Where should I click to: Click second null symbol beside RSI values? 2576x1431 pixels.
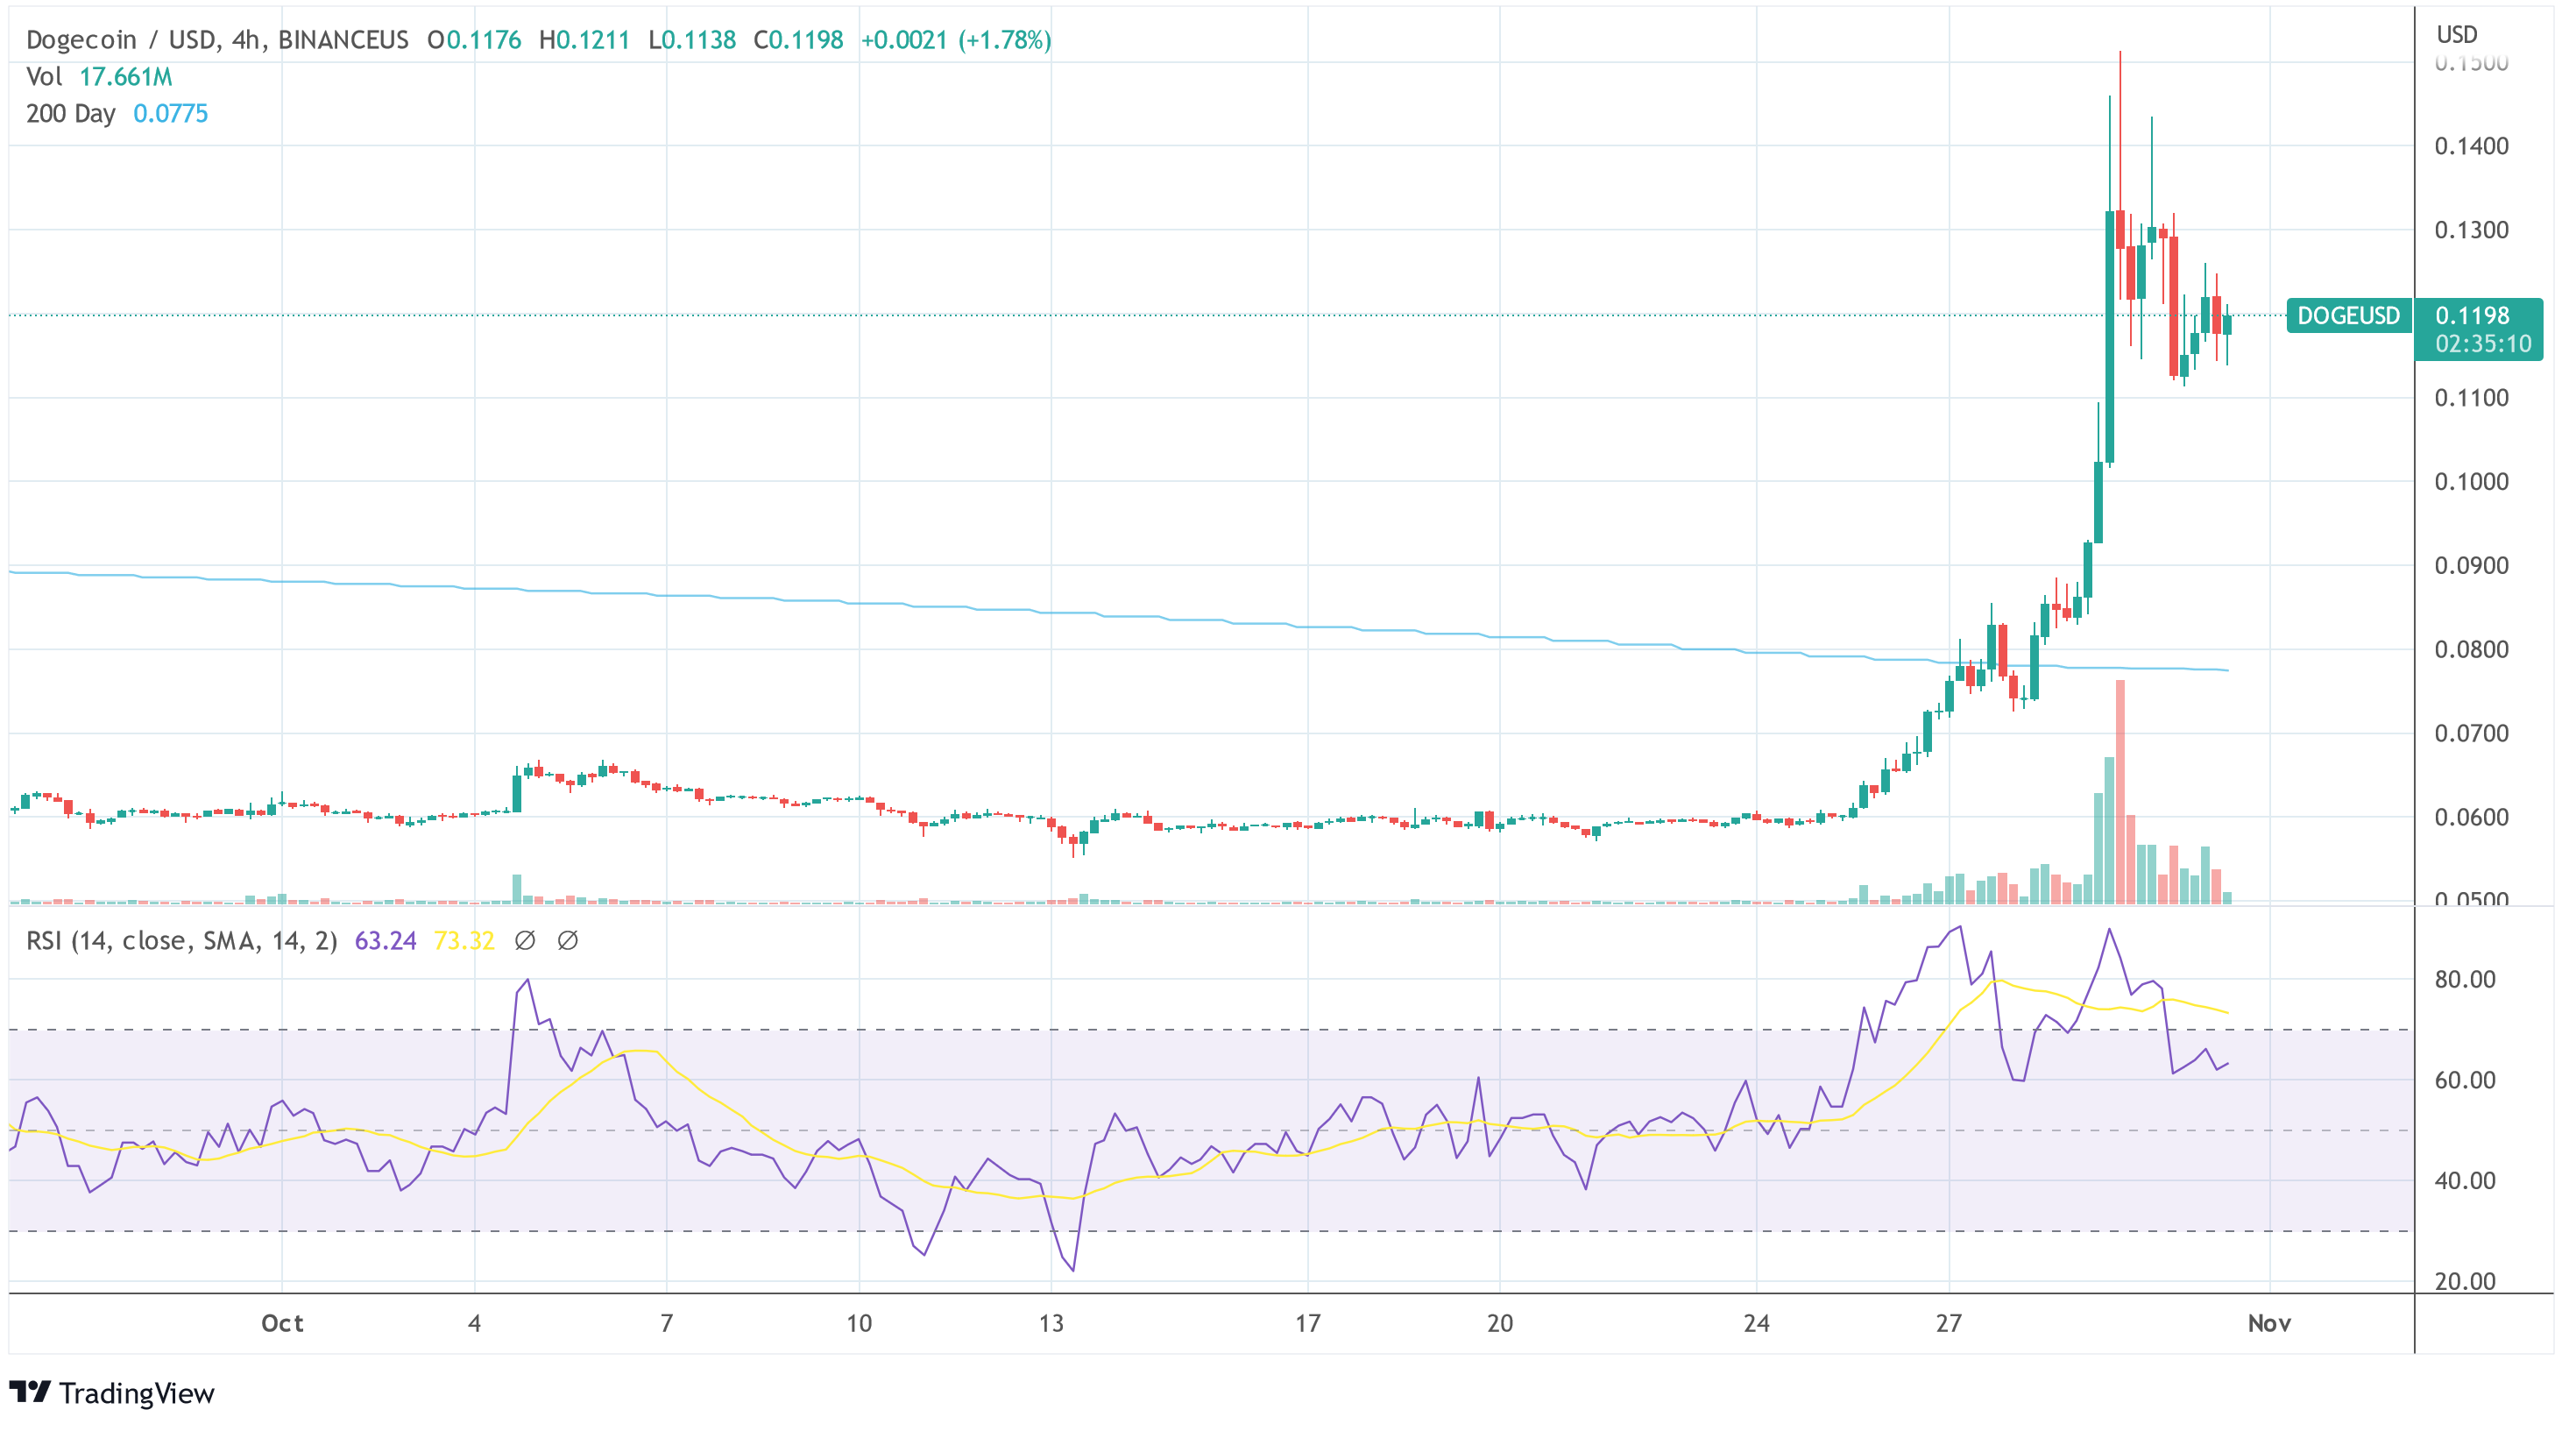(x=567, y=941)
